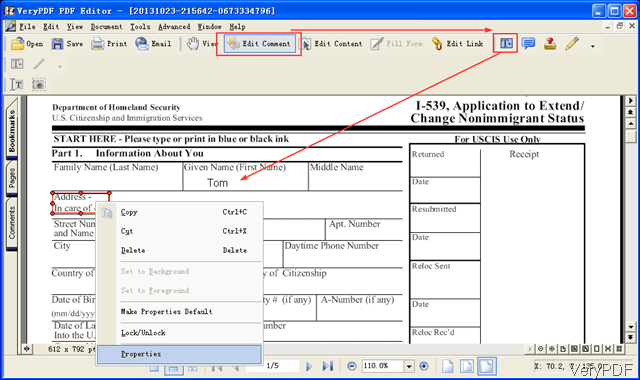Screen dimensions: 640x380
Task: Pick the Stamp tool icon
Action: click(550, 43)
